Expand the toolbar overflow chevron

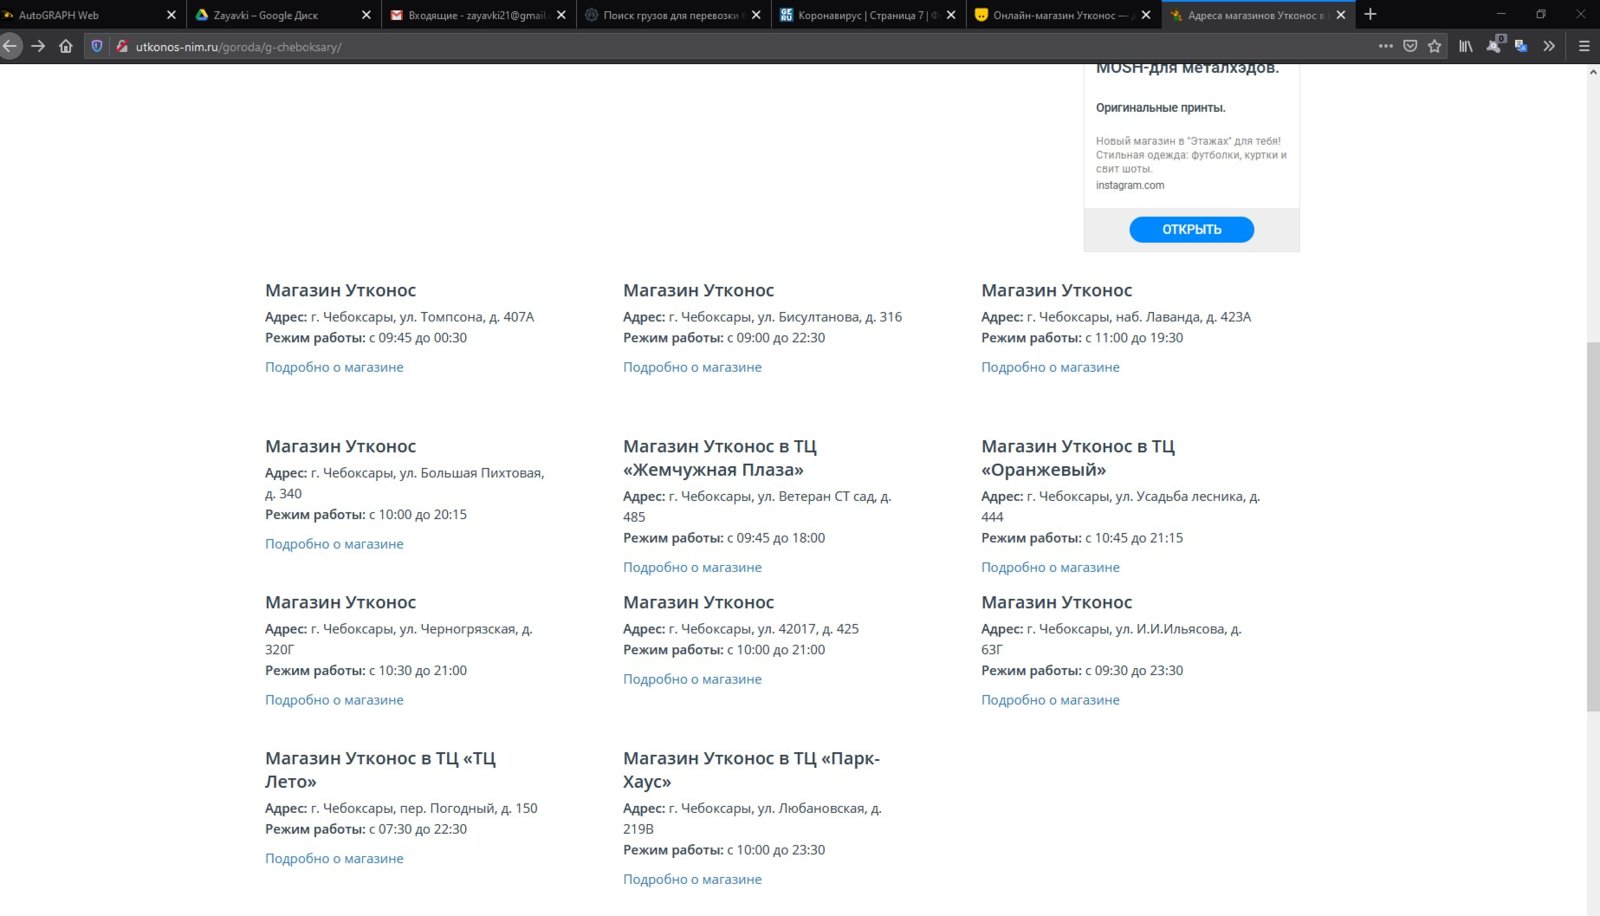click(1549, 46)
